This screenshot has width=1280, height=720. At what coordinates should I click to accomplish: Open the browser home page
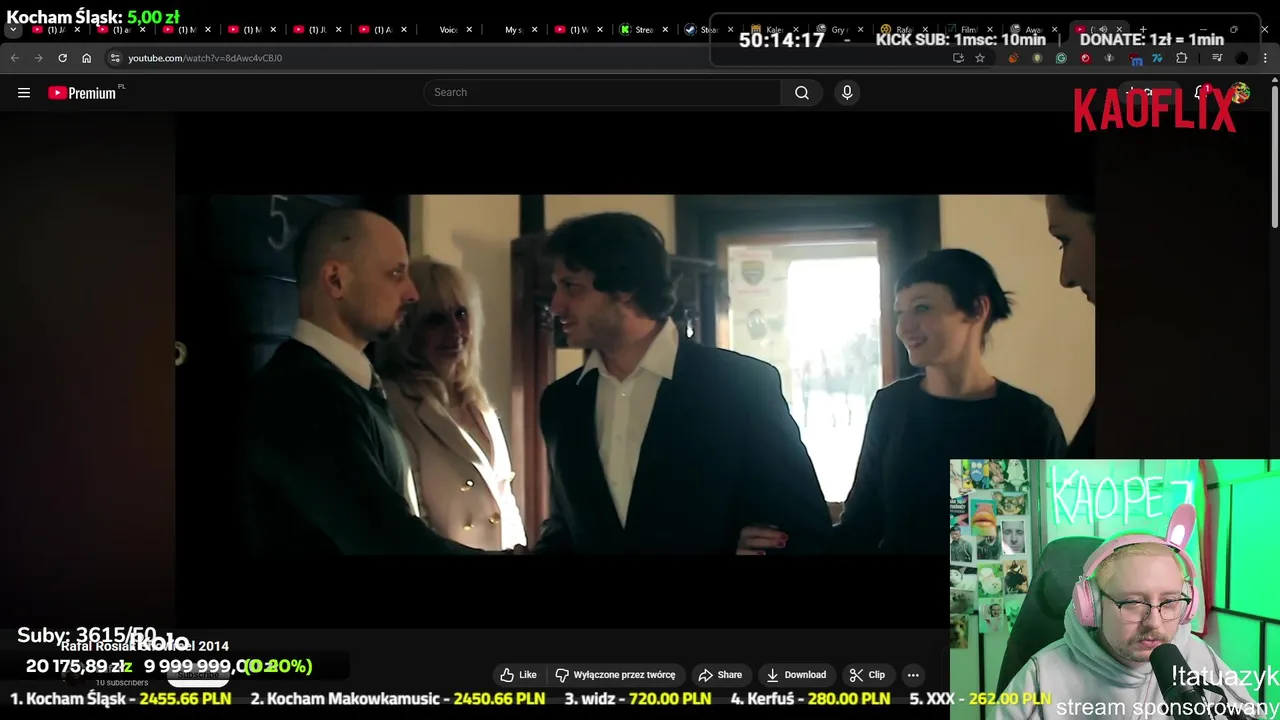(86, 58)
